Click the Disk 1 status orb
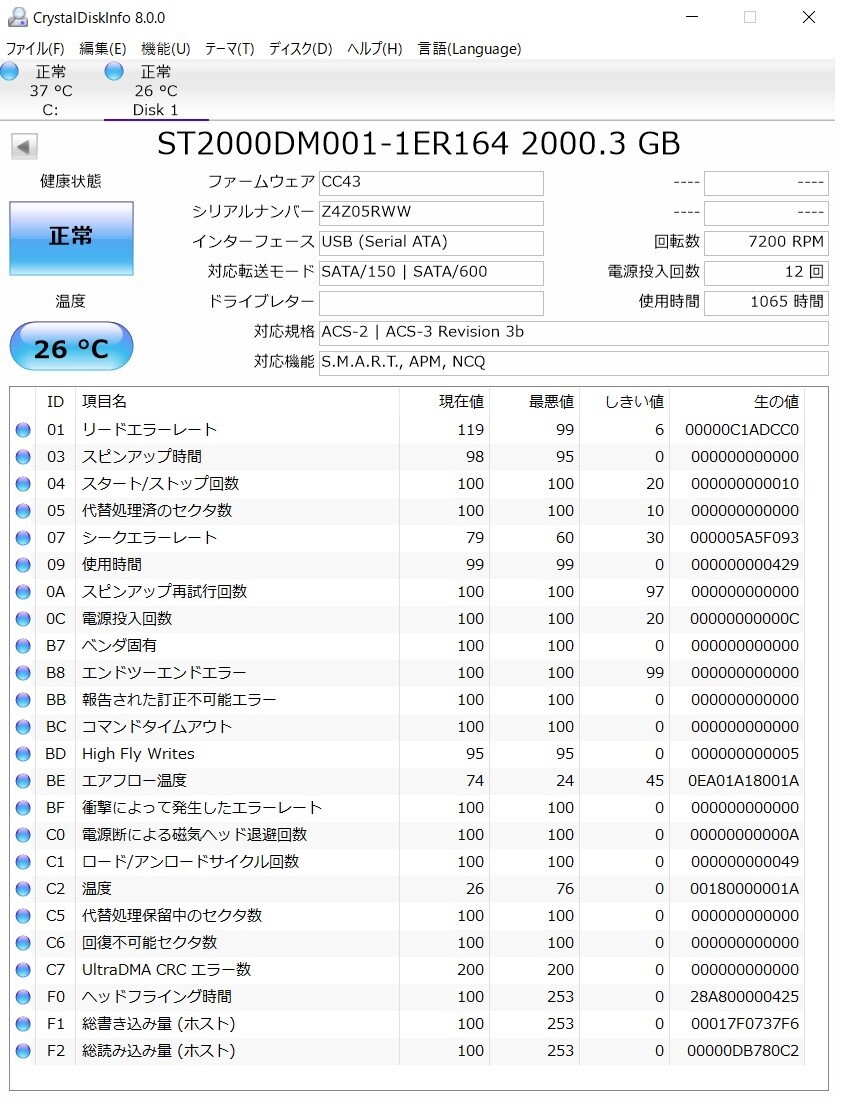The width and height of the screenshot is (854, 1120). click(x=114, y=71)
